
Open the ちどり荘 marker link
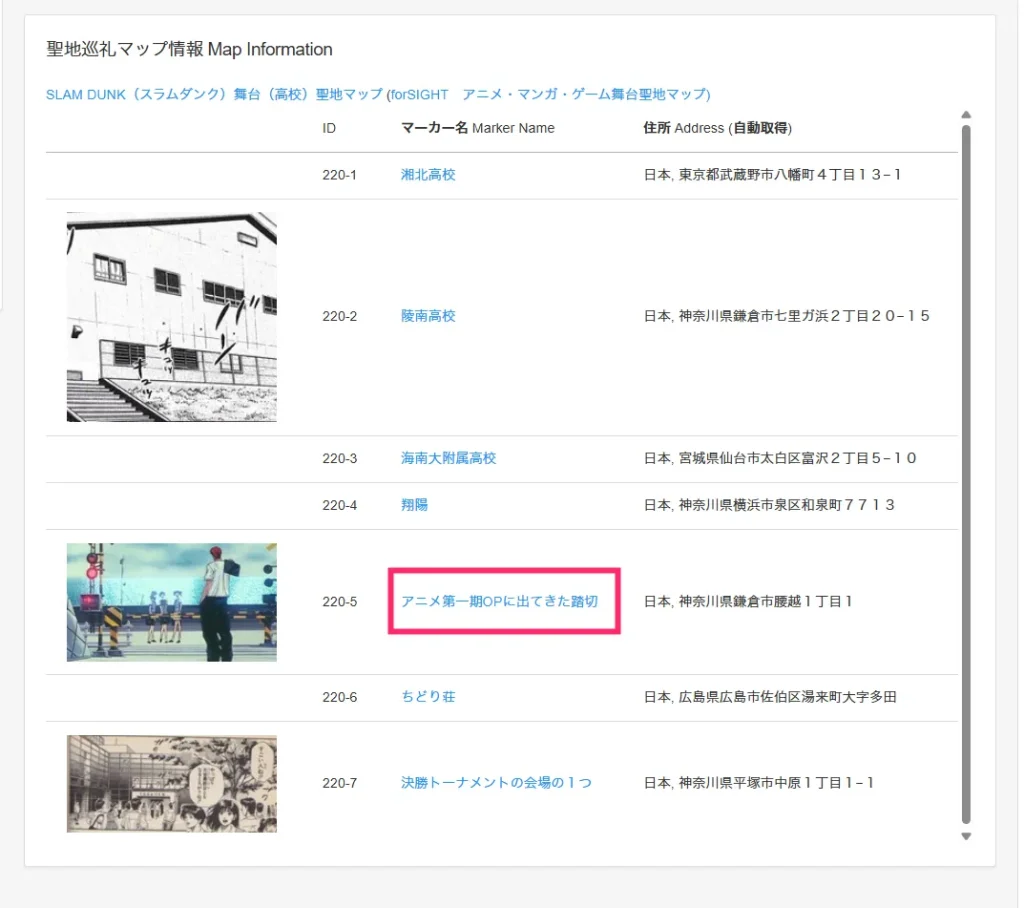click(428, 697)
